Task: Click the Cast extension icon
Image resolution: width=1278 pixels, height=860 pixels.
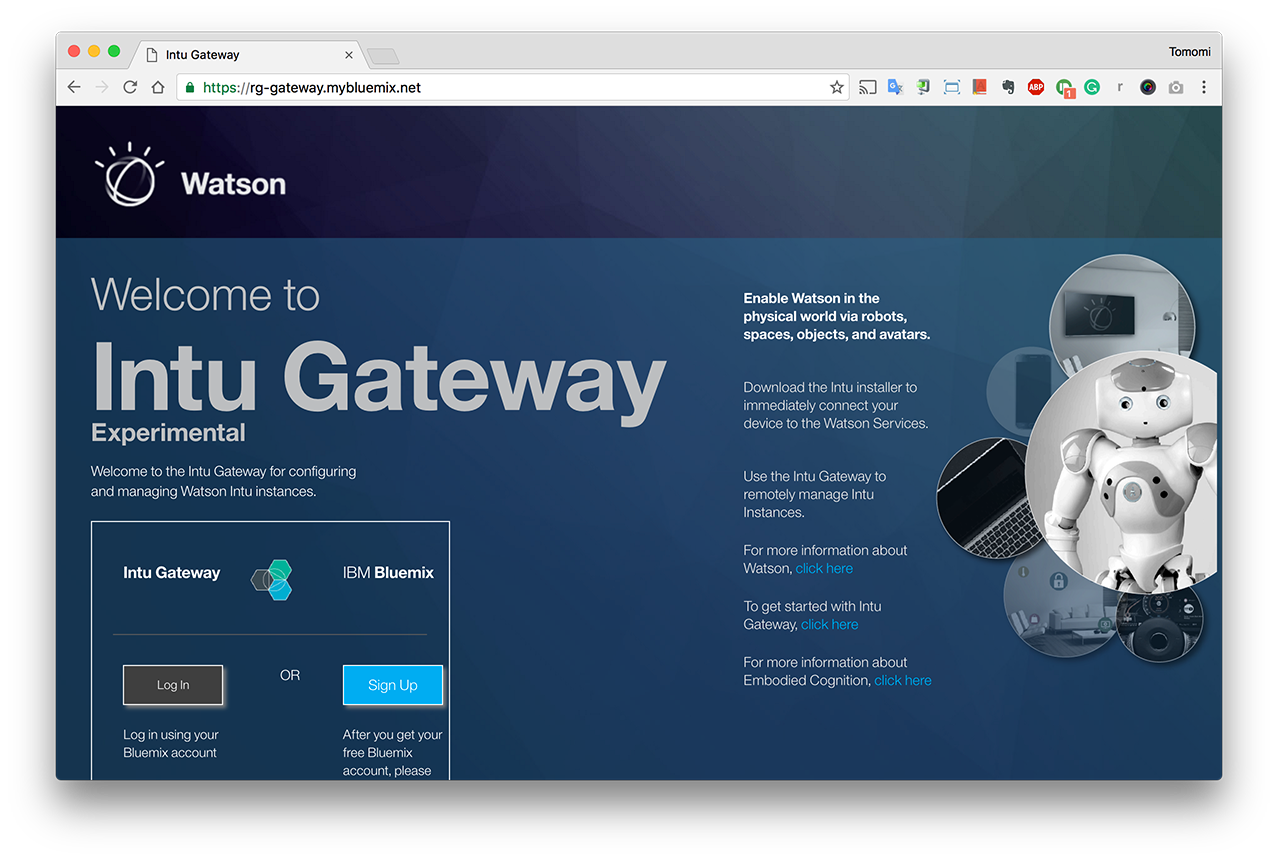Action: [868, 87]
